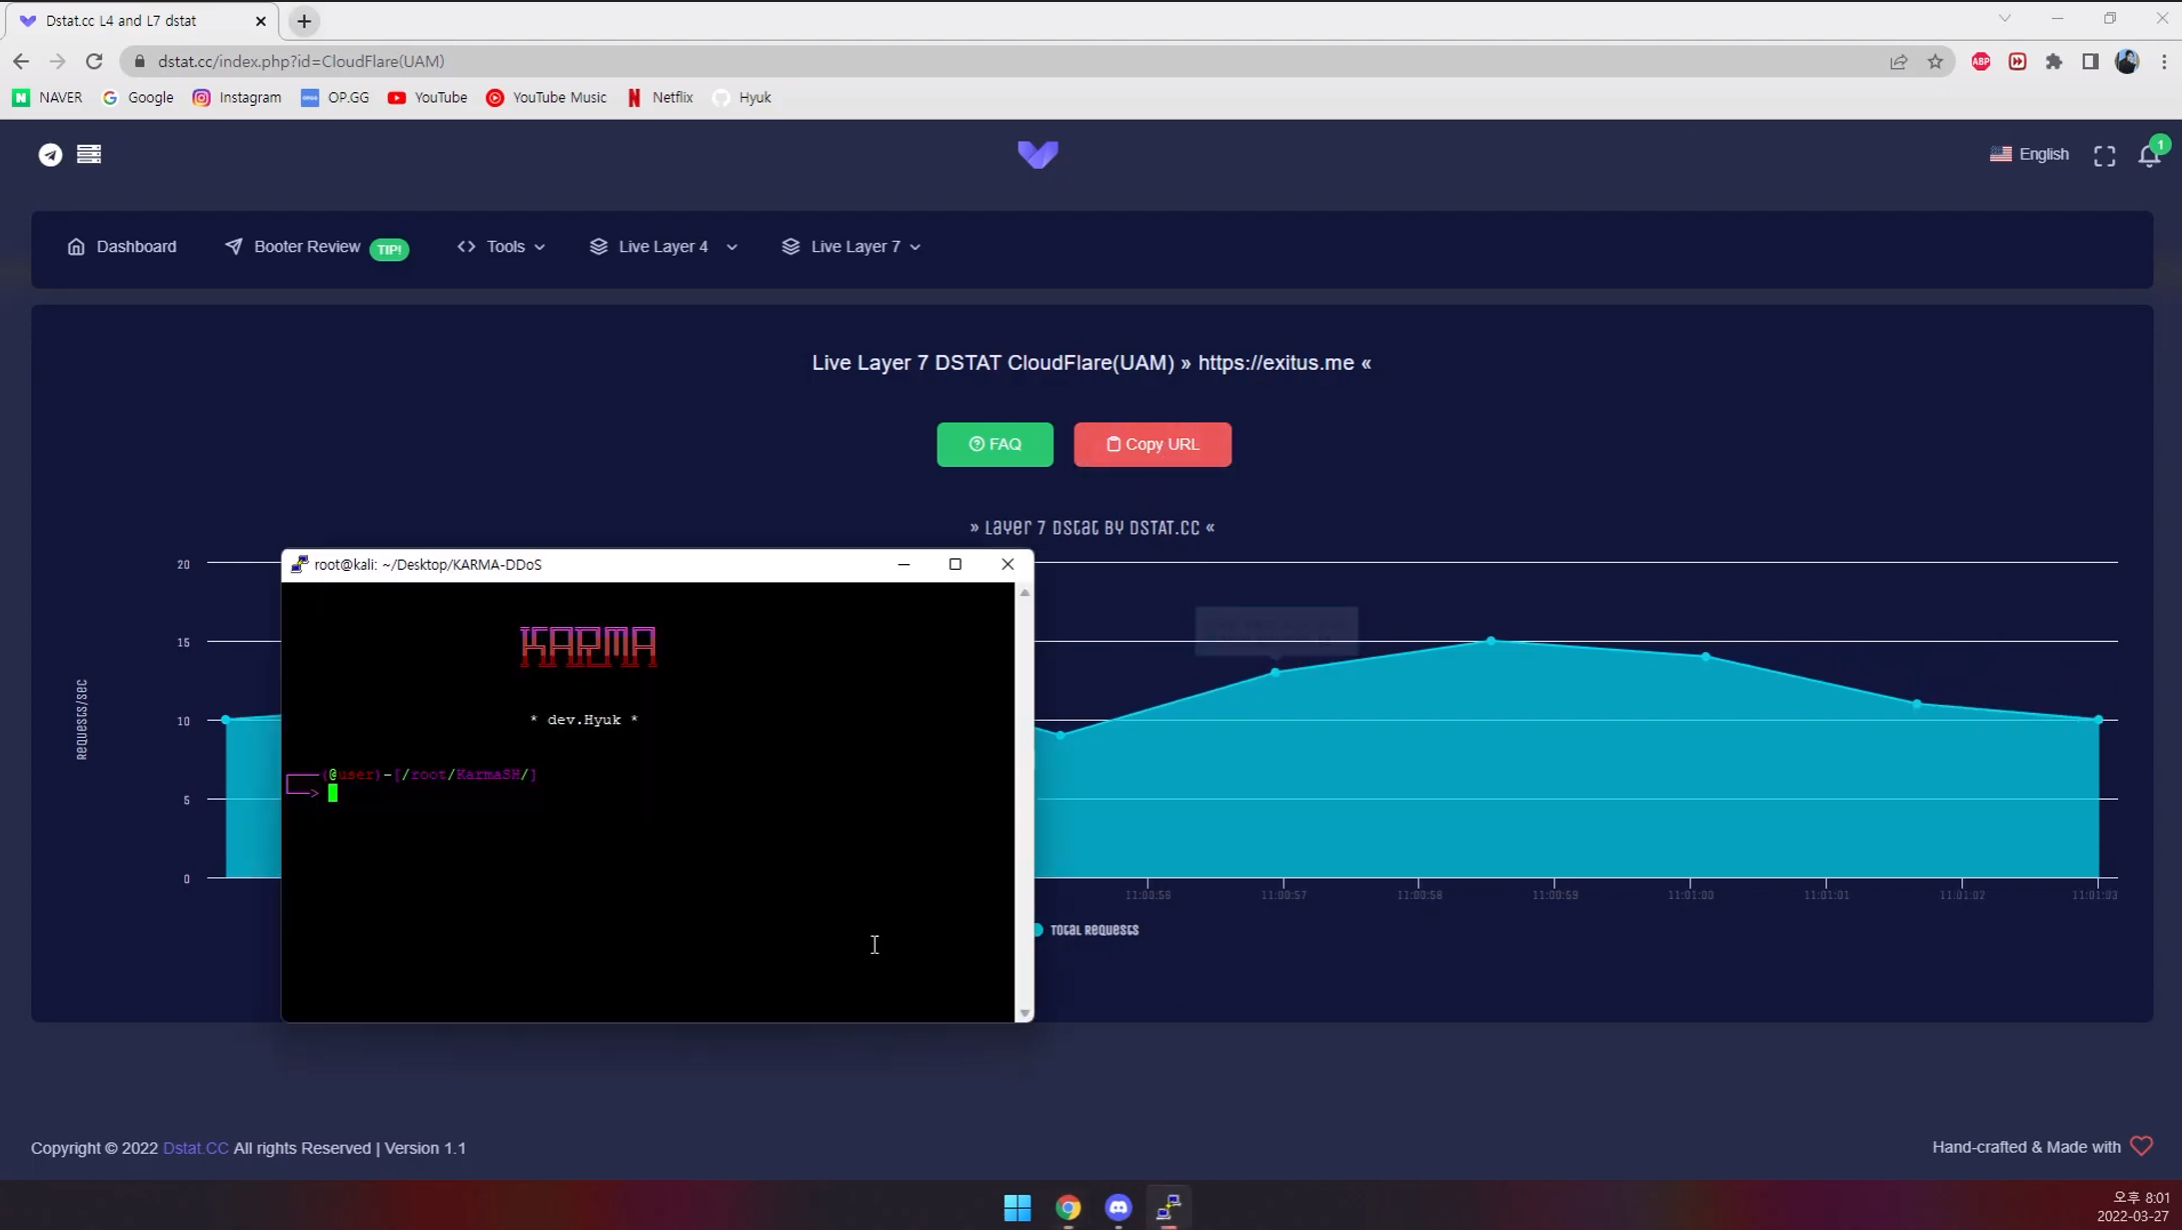The image size is (2182, 1230).
Task: Go to the Dashboard menu item
Action: coord(122,246)
